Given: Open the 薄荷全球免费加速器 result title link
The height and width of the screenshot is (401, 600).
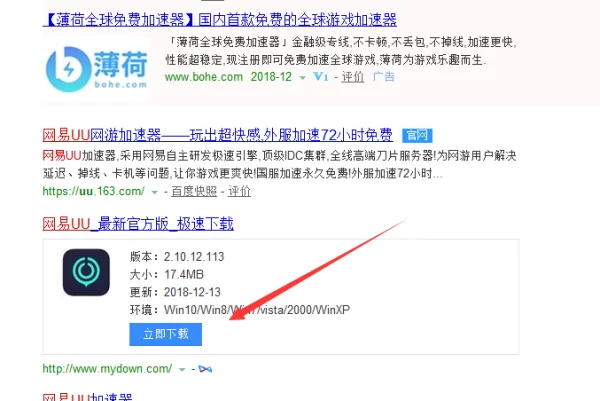Looking at the screenshot, I should [219, 20].
